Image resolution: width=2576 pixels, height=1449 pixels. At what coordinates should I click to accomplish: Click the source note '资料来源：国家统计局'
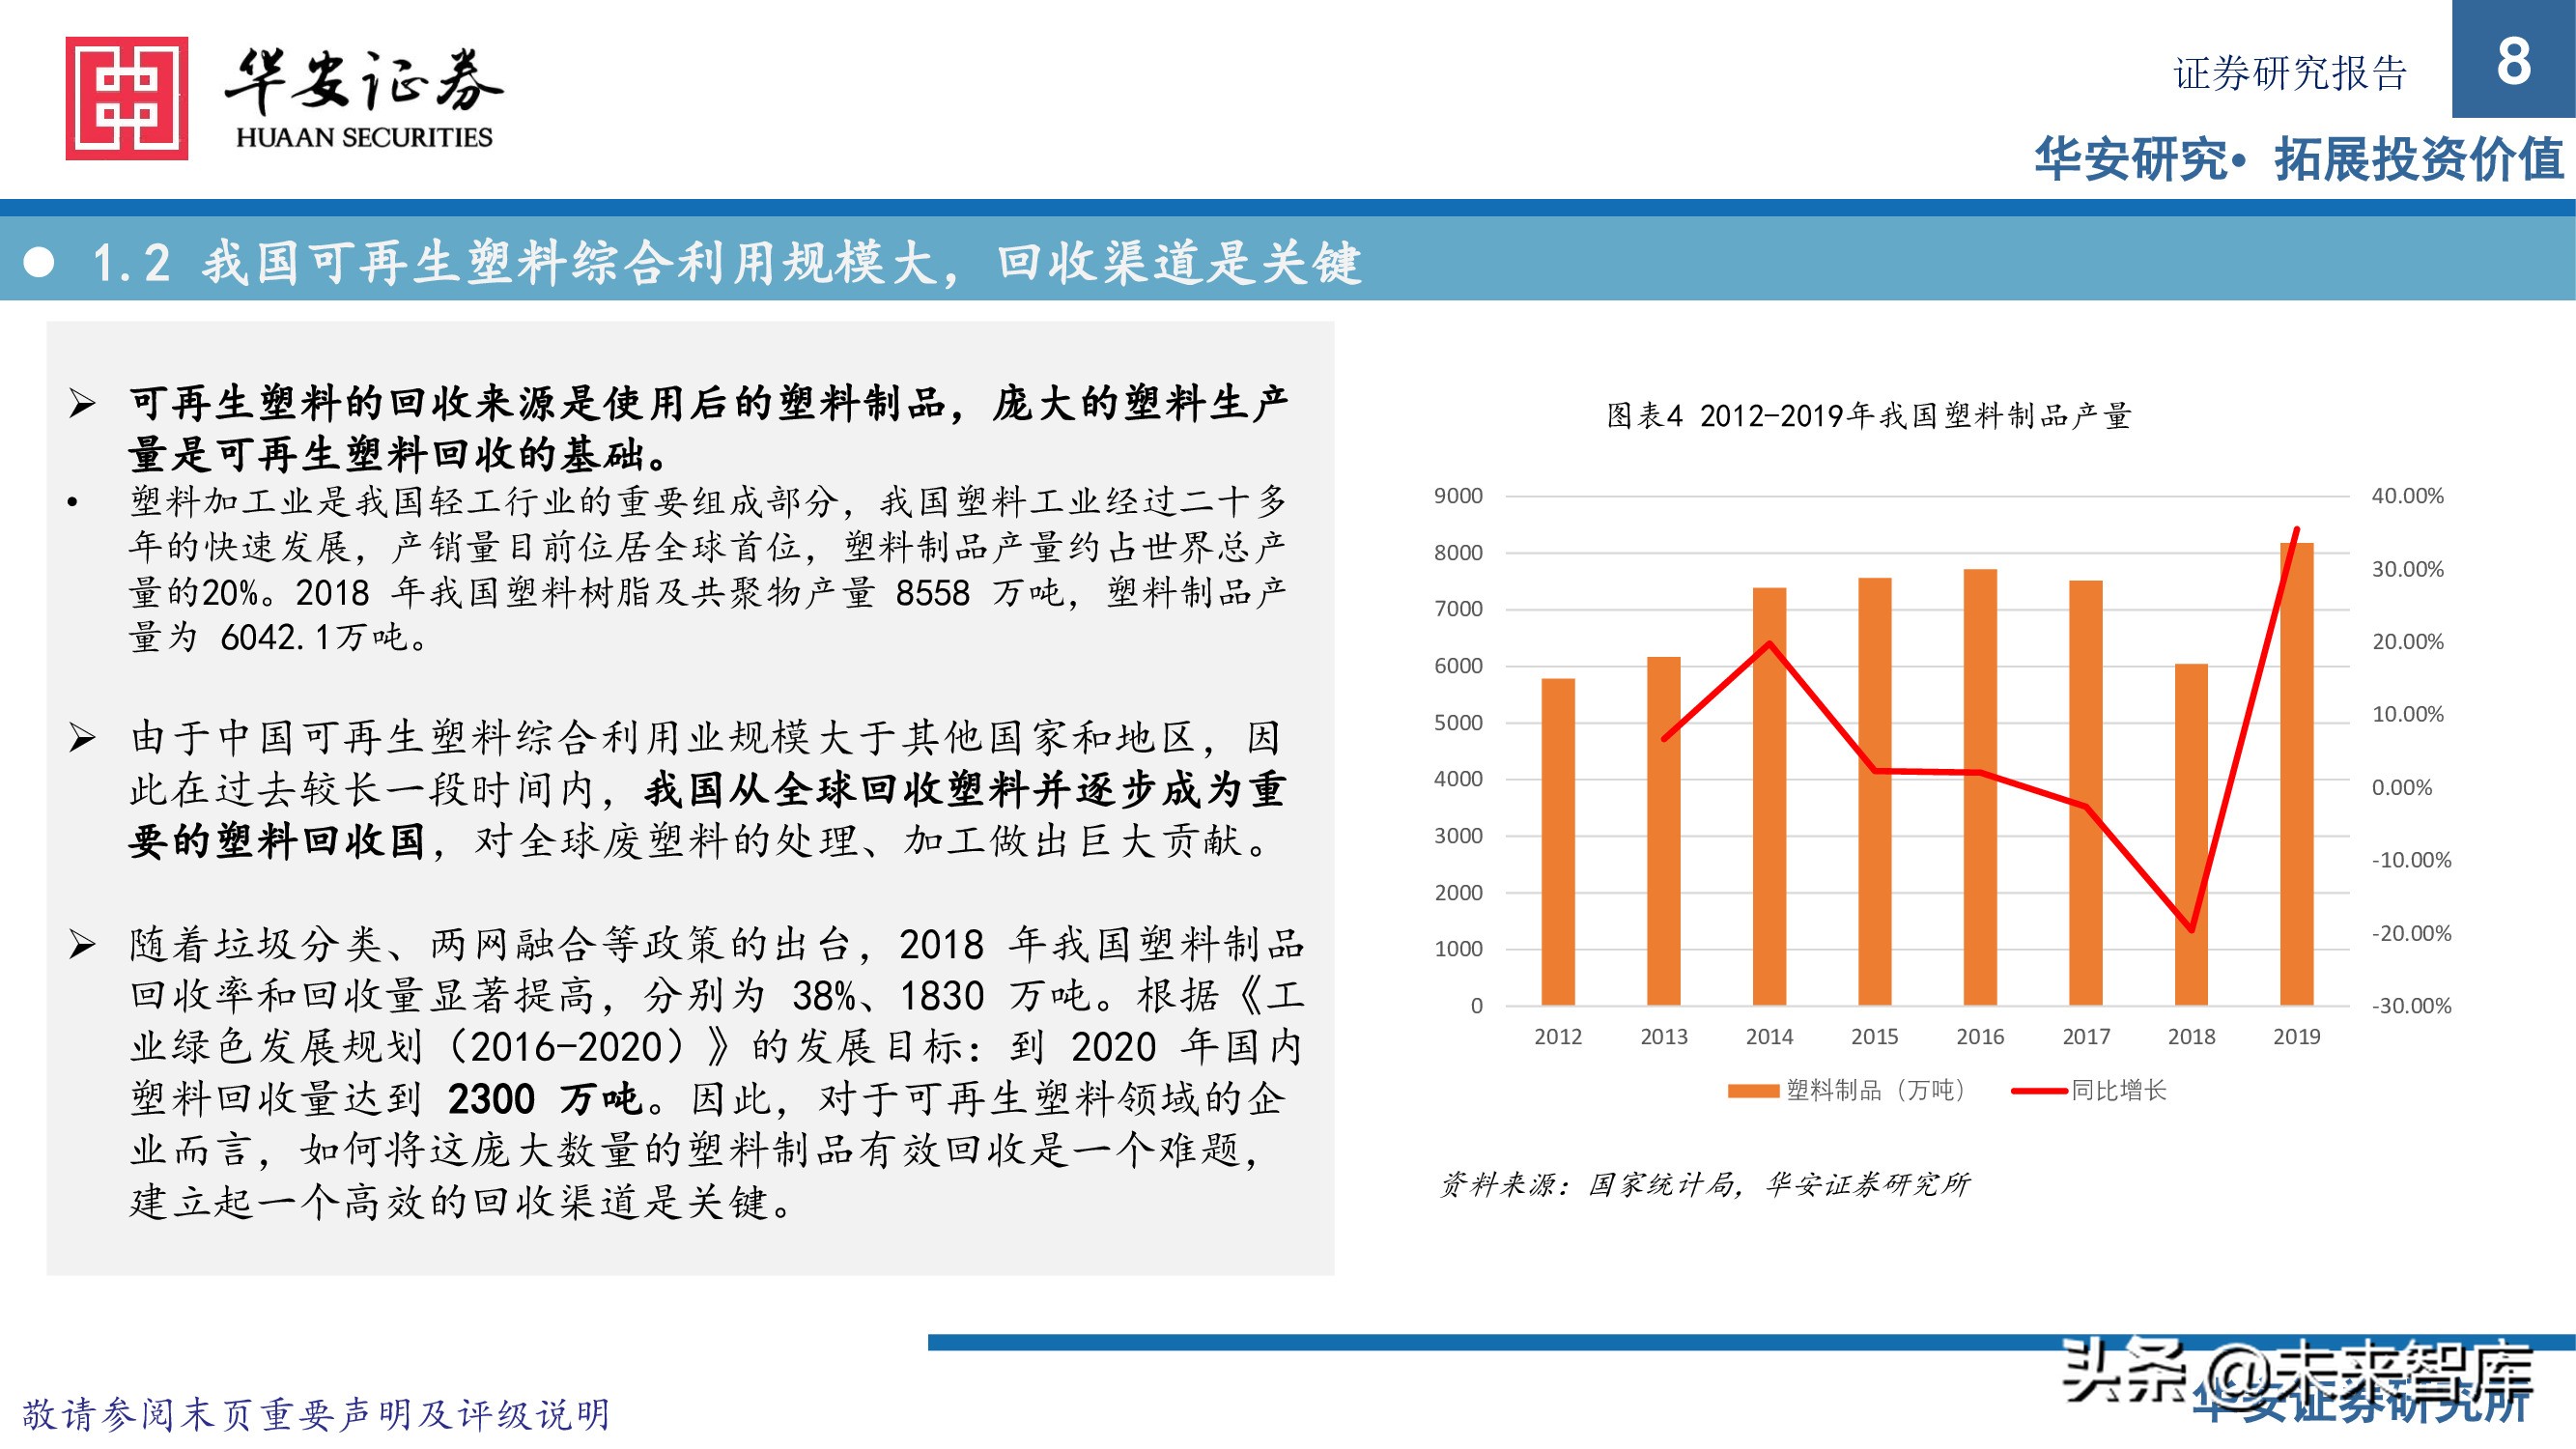pyautogui.click(x=1588, y=1185)
